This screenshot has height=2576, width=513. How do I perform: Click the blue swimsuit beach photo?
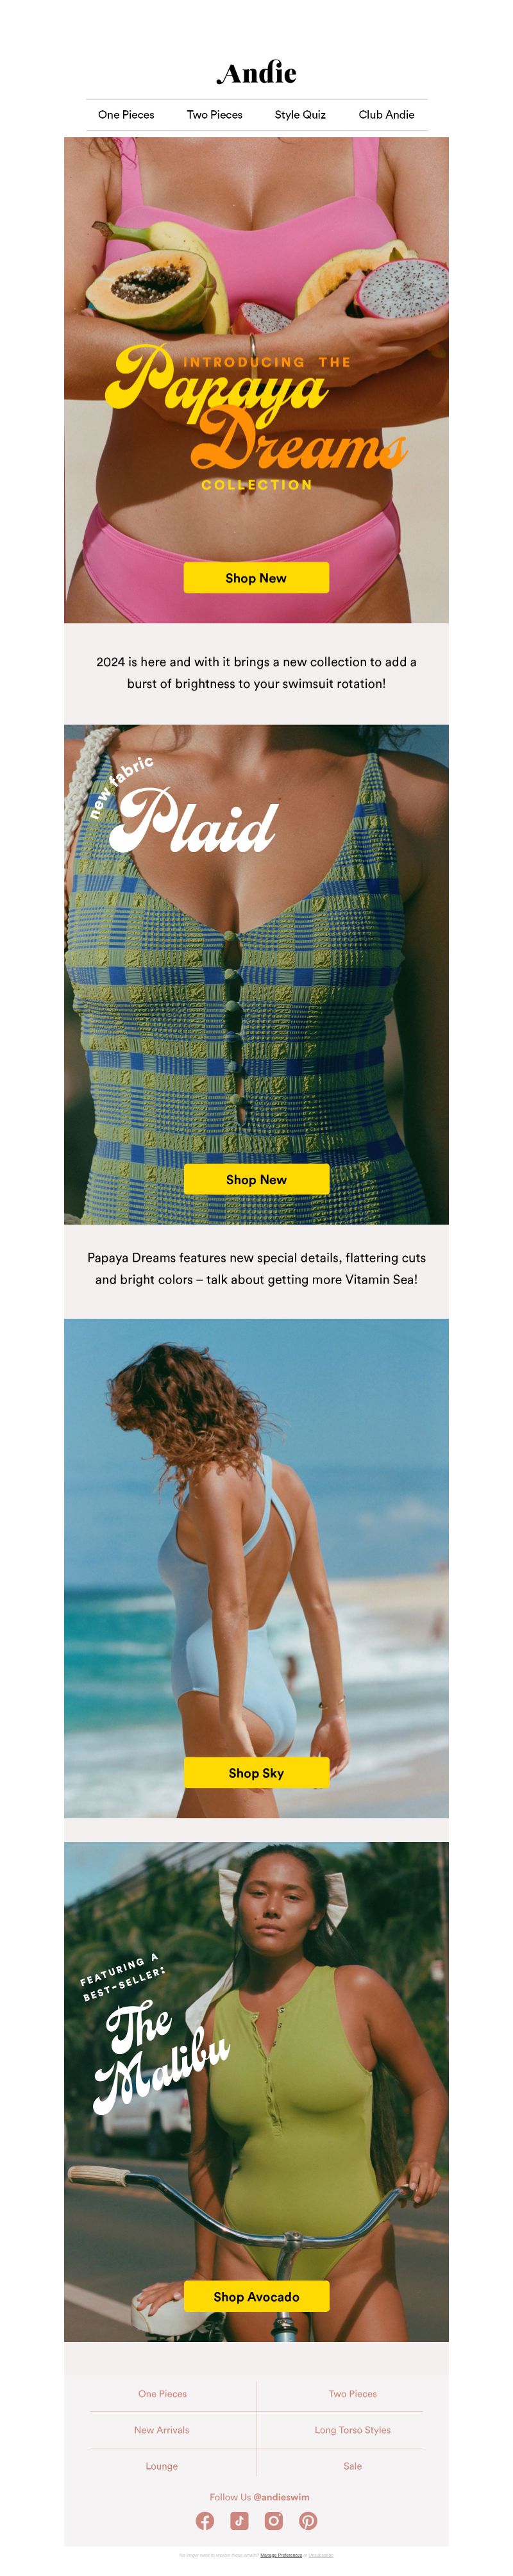pos(256,1568)
